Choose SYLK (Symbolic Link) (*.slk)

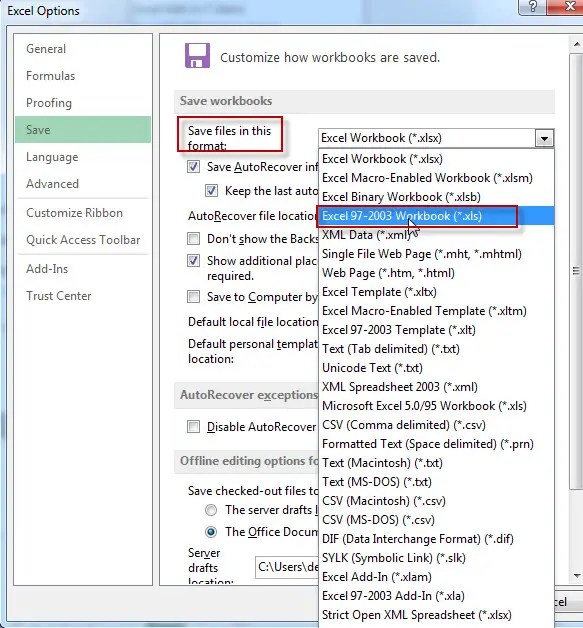(436, 558)
